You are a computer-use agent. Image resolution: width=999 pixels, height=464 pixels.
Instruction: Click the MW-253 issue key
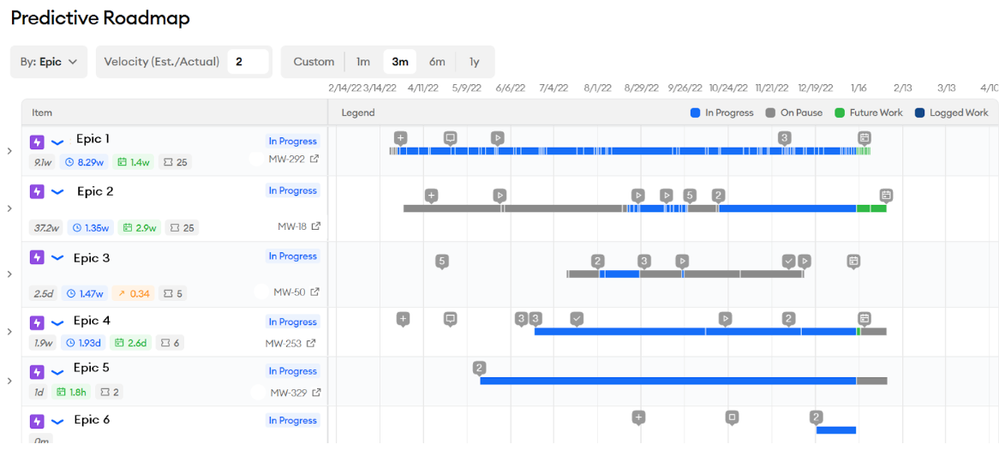[x=284, y=343]
